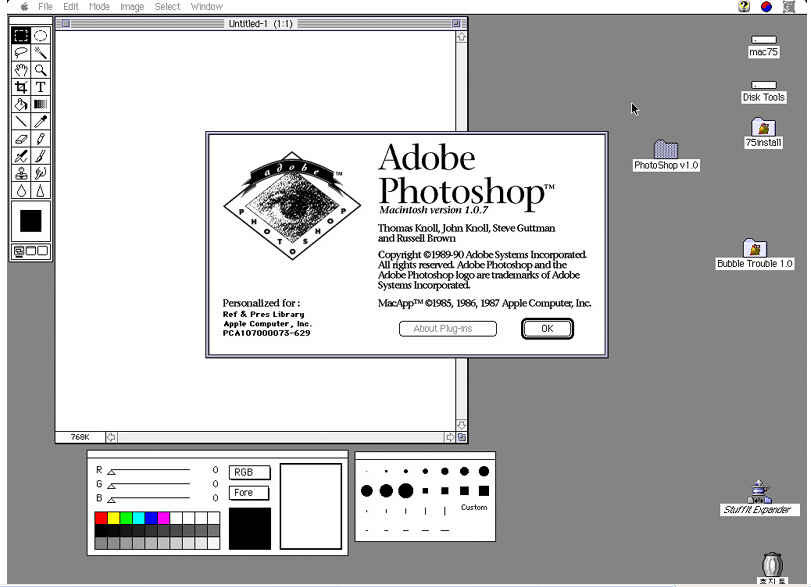Open the Fore color target popup

(249, 492)
